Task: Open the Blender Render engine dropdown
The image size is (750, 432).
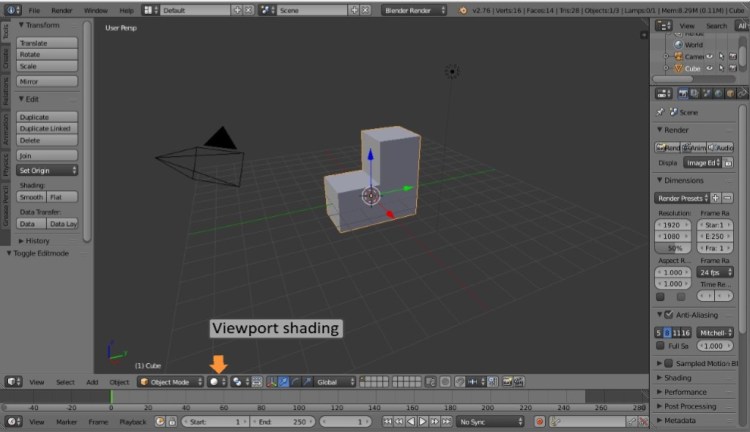Action: click(x=414, y=10)
